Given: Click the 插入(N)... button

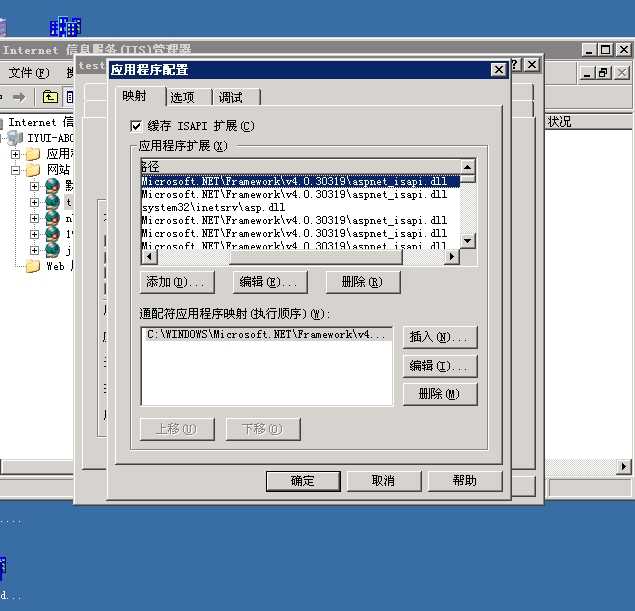Looking at the screenshot, I should [440, 337].
